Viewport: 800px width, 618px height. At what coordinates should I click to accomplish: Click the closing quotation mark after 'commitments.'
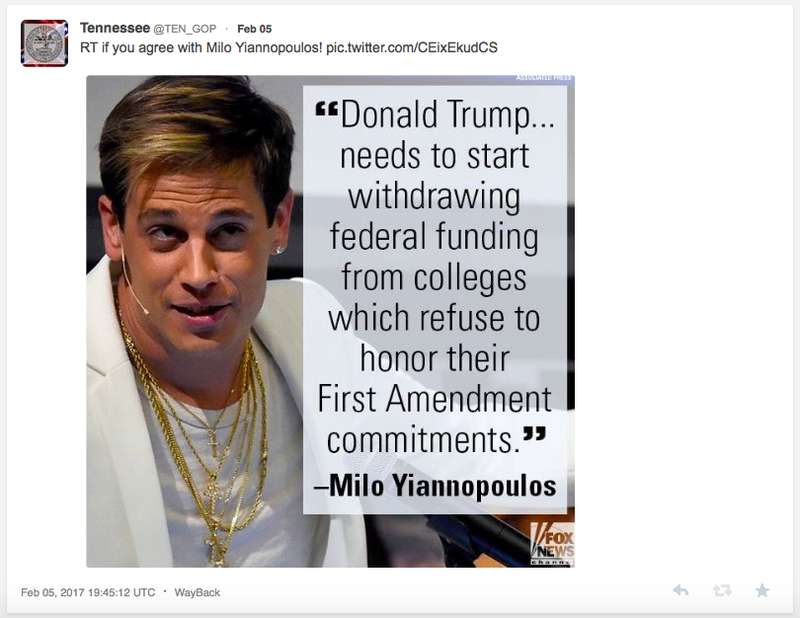[x=535, y=434]
